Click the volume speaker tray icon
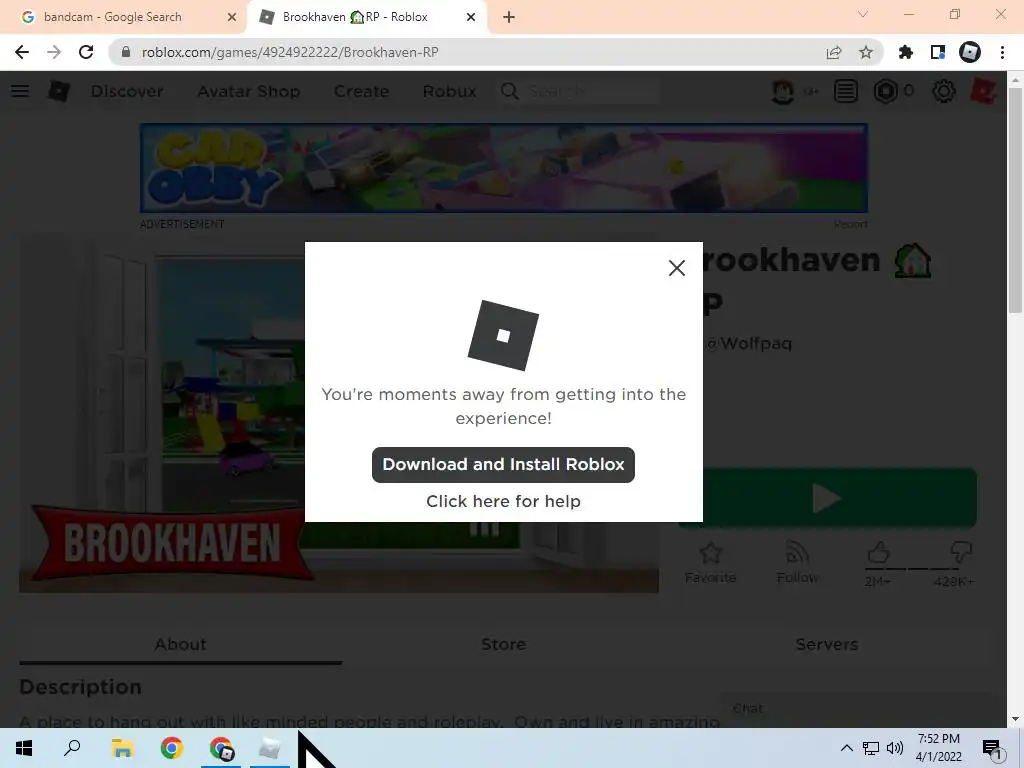 pos(895,748)
